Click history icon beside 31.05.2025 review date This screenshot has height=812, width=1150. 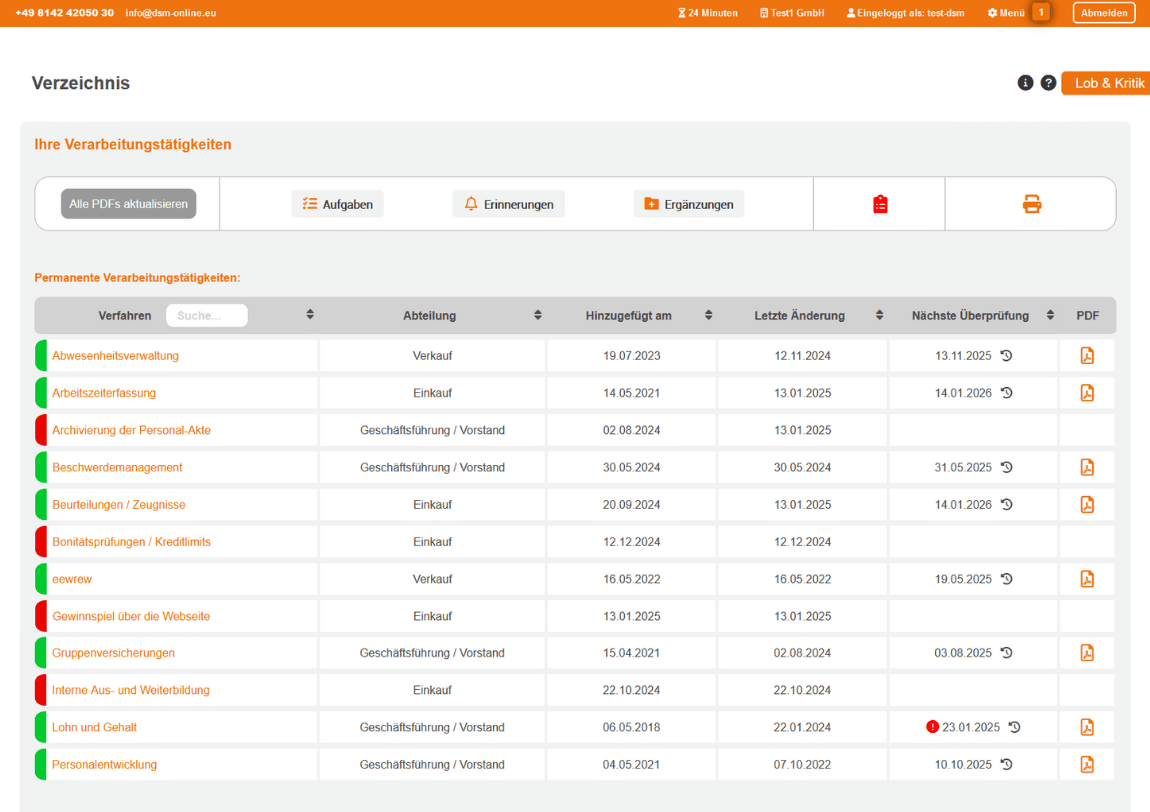pyautogui.click(x=1007, y=467)
